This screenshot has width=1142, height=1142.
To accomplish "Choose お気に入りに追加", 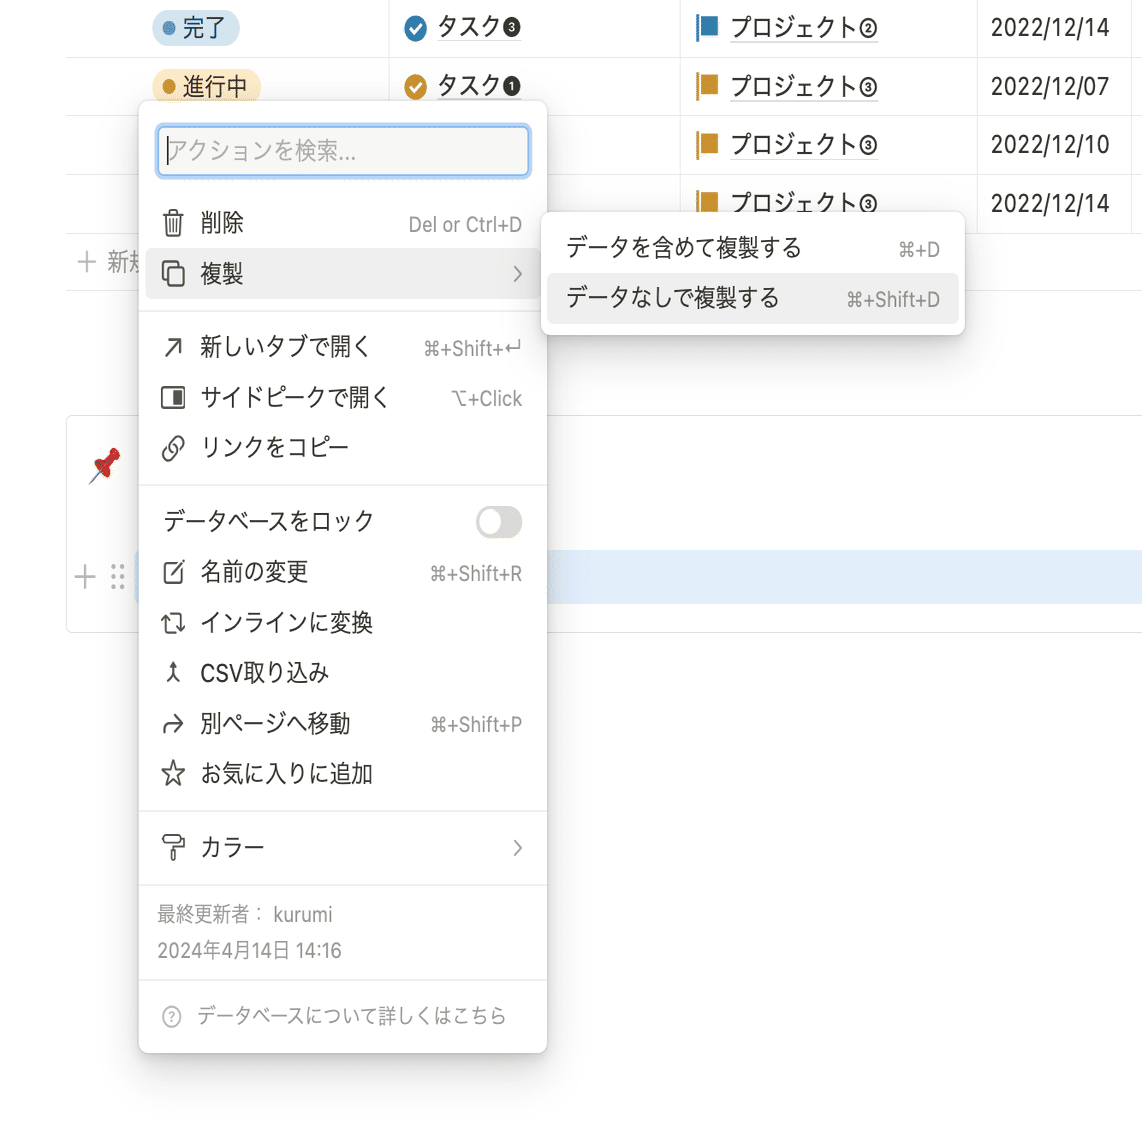I will pyautogui.click(x=342, y=773).
